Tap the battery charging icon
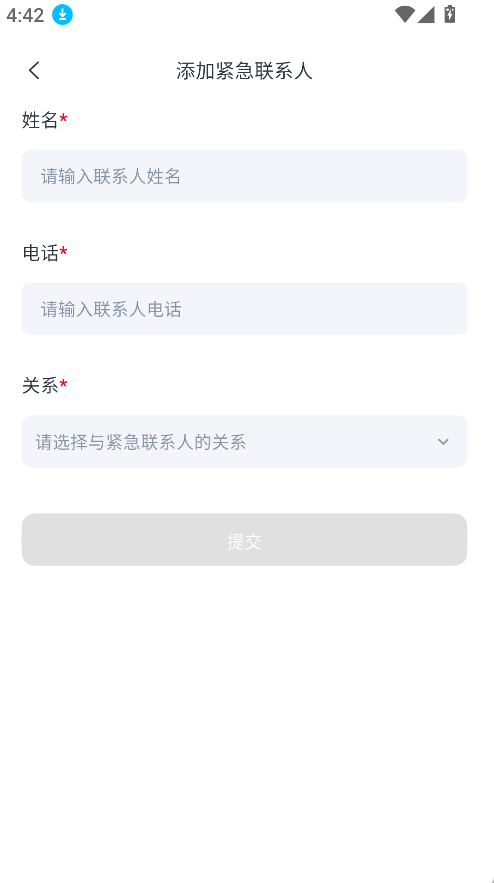494x883 pixels. (450, 14)
